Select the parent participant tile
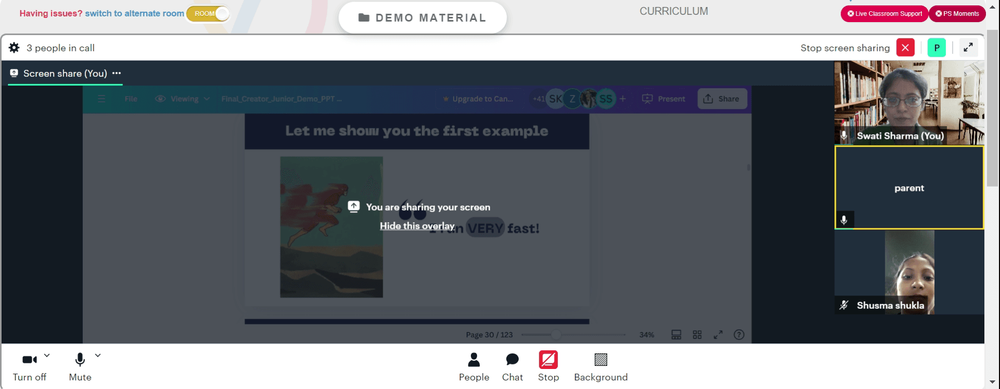 (909, 187)
